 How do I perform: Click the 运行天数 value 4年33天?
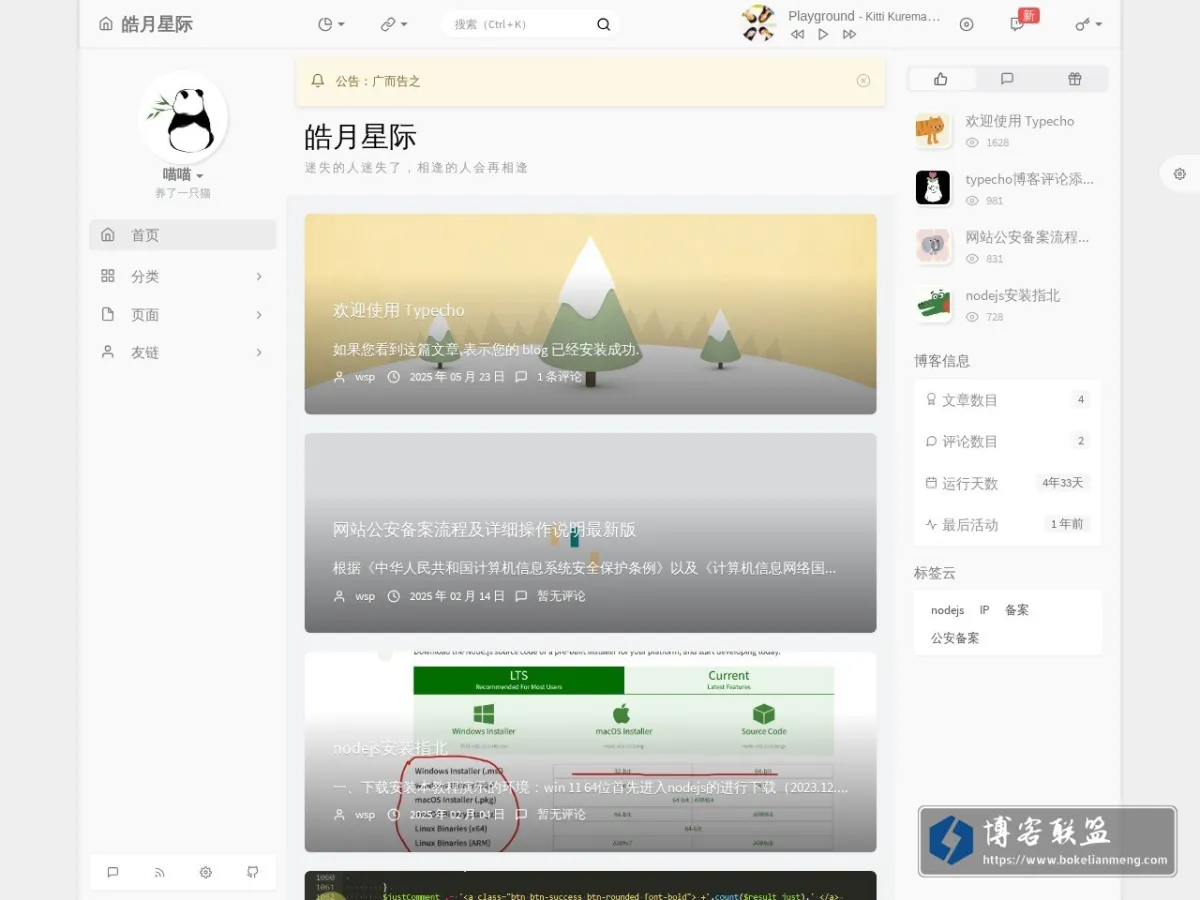pyautogui.click(x=1063, y=483)
